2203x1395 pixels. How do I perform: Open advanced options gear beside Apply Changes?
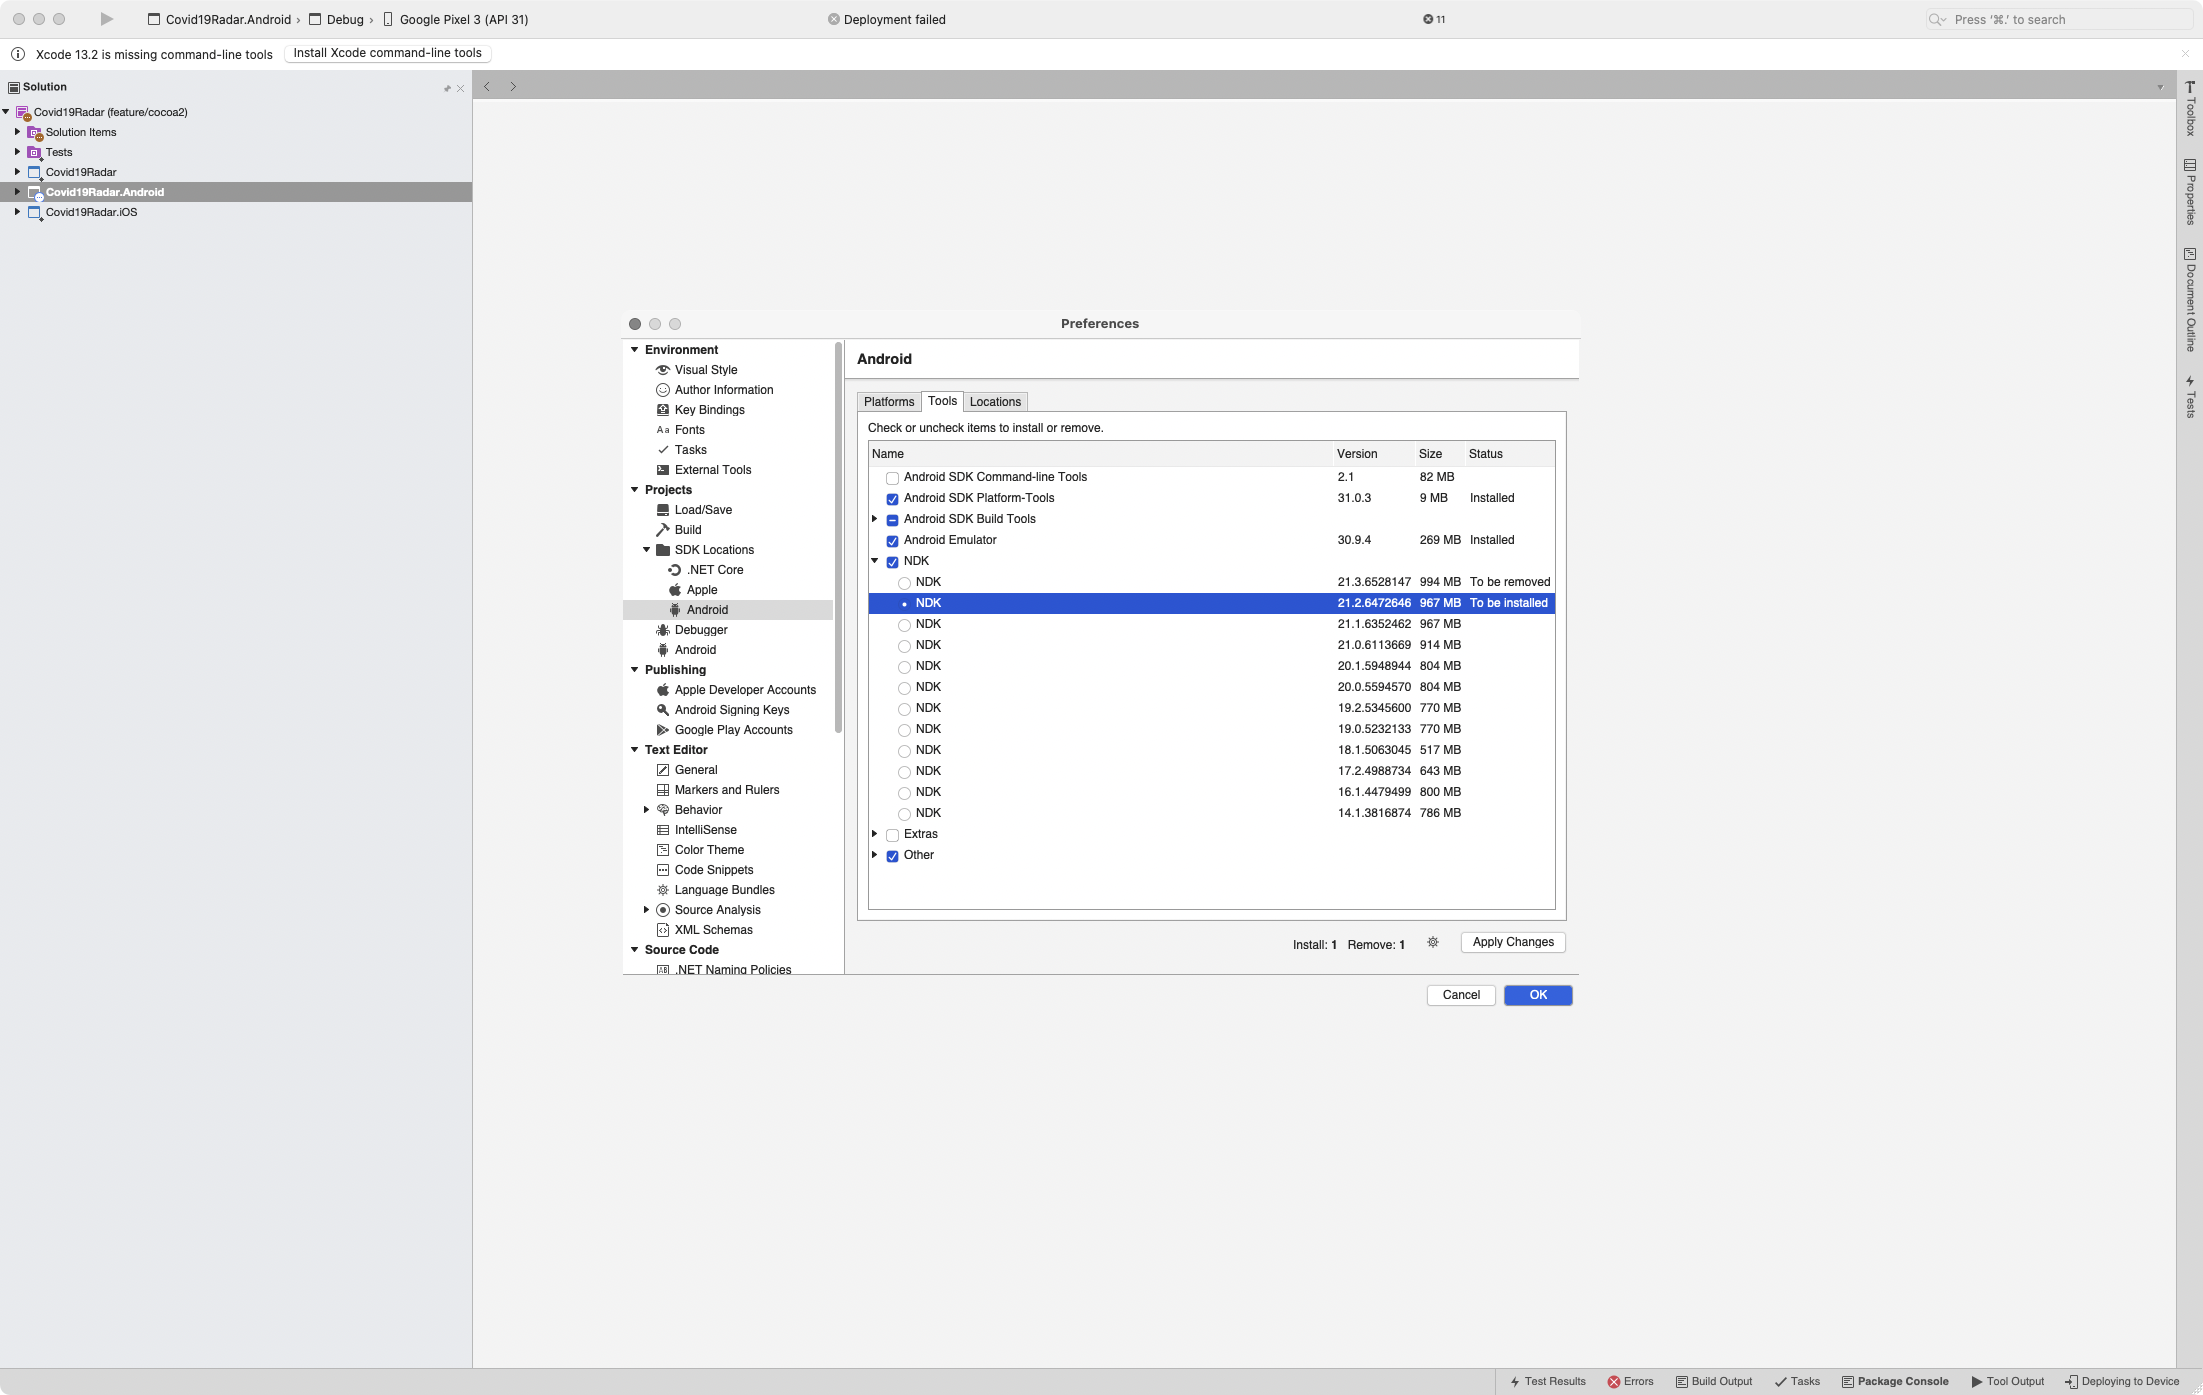1433,942
